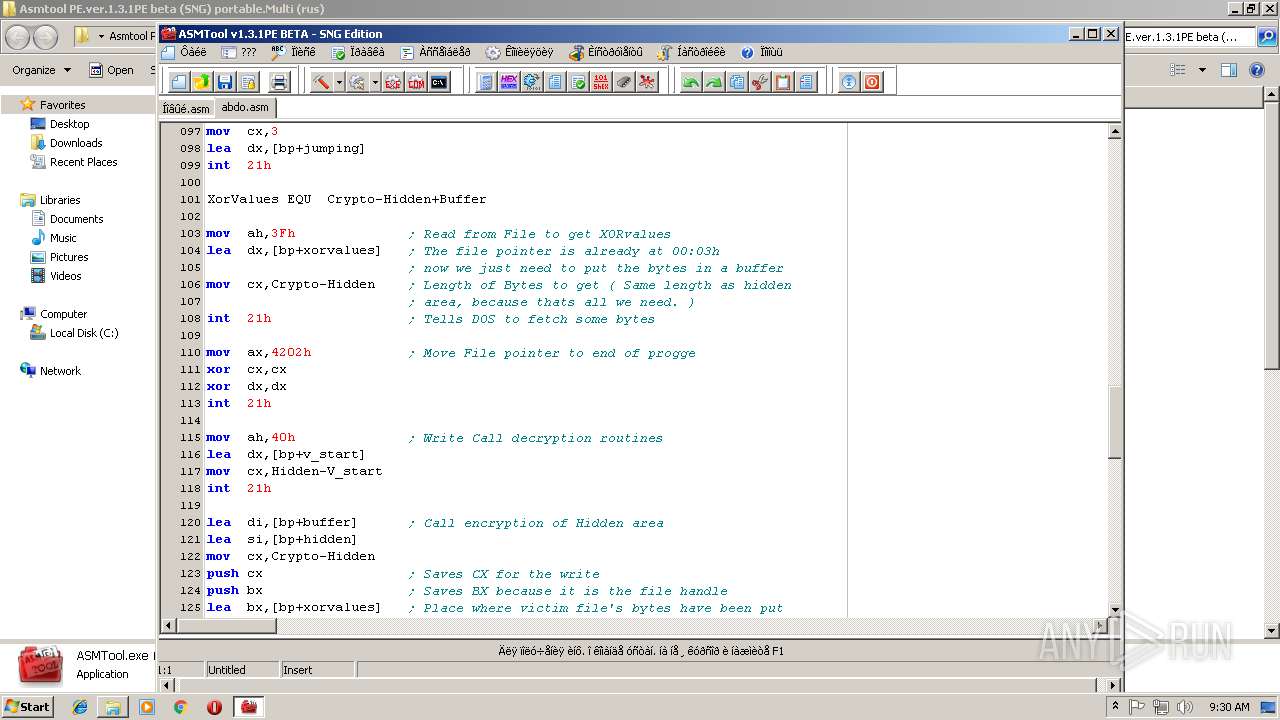The image size is (1280, 720).
Task: Click the document icon after the gear
Action: 555,82
